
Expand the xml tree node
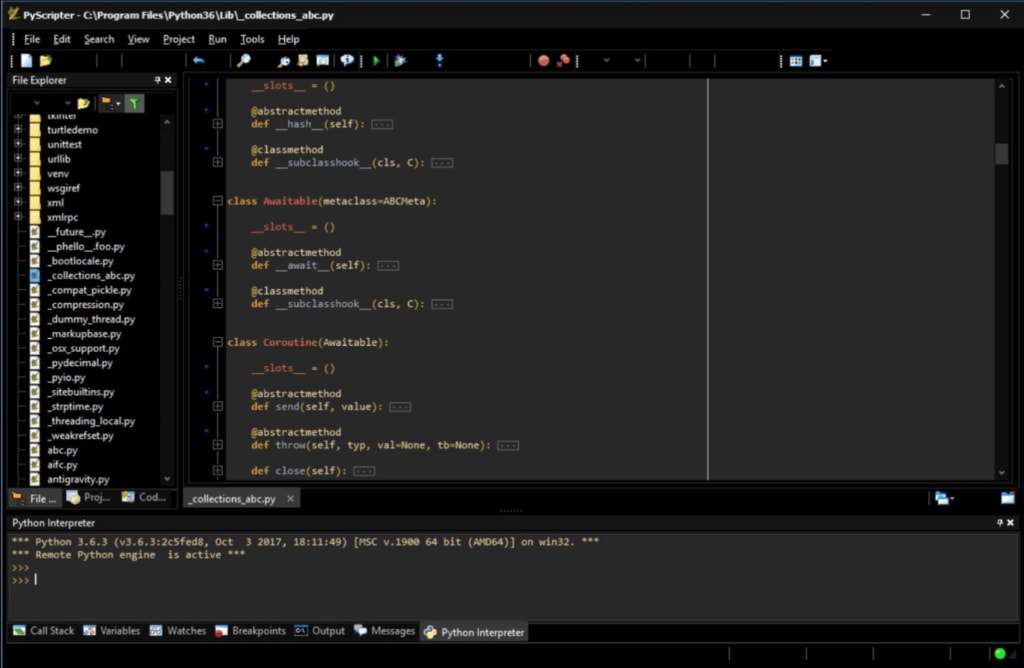pos(20,202)
